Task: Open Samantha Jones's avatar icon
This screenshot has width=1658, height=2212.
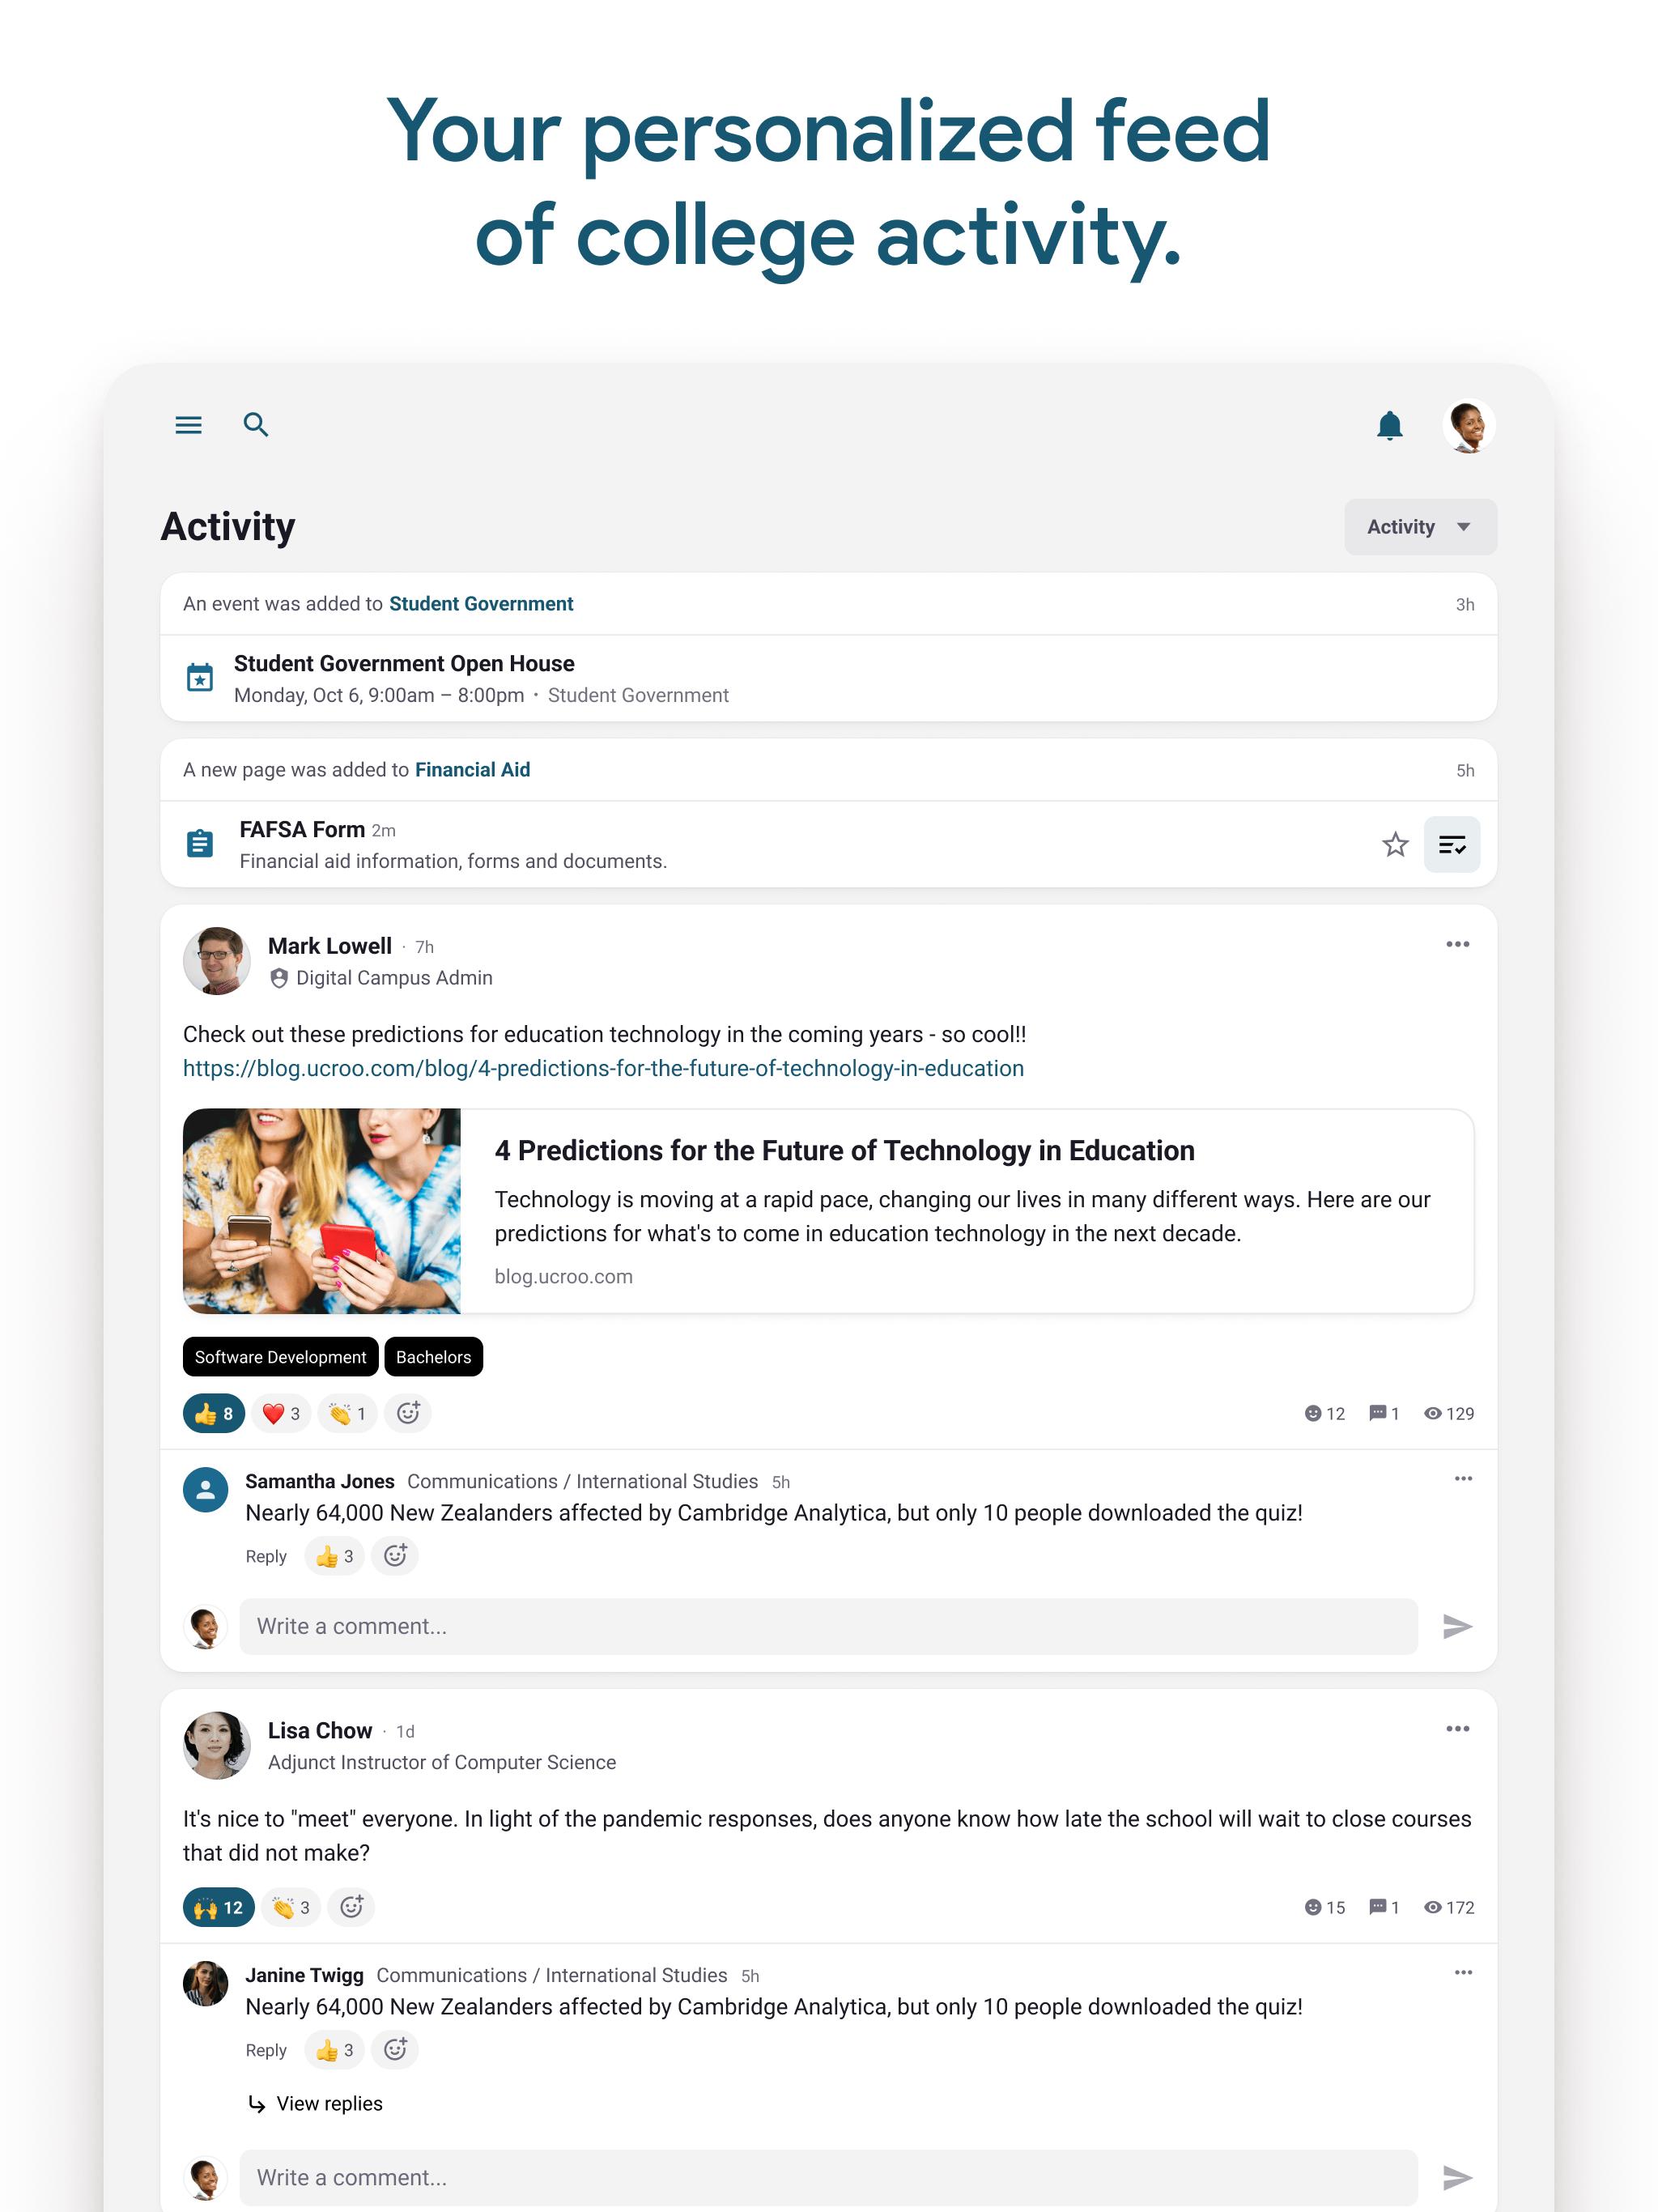Action: point(205,1490)
